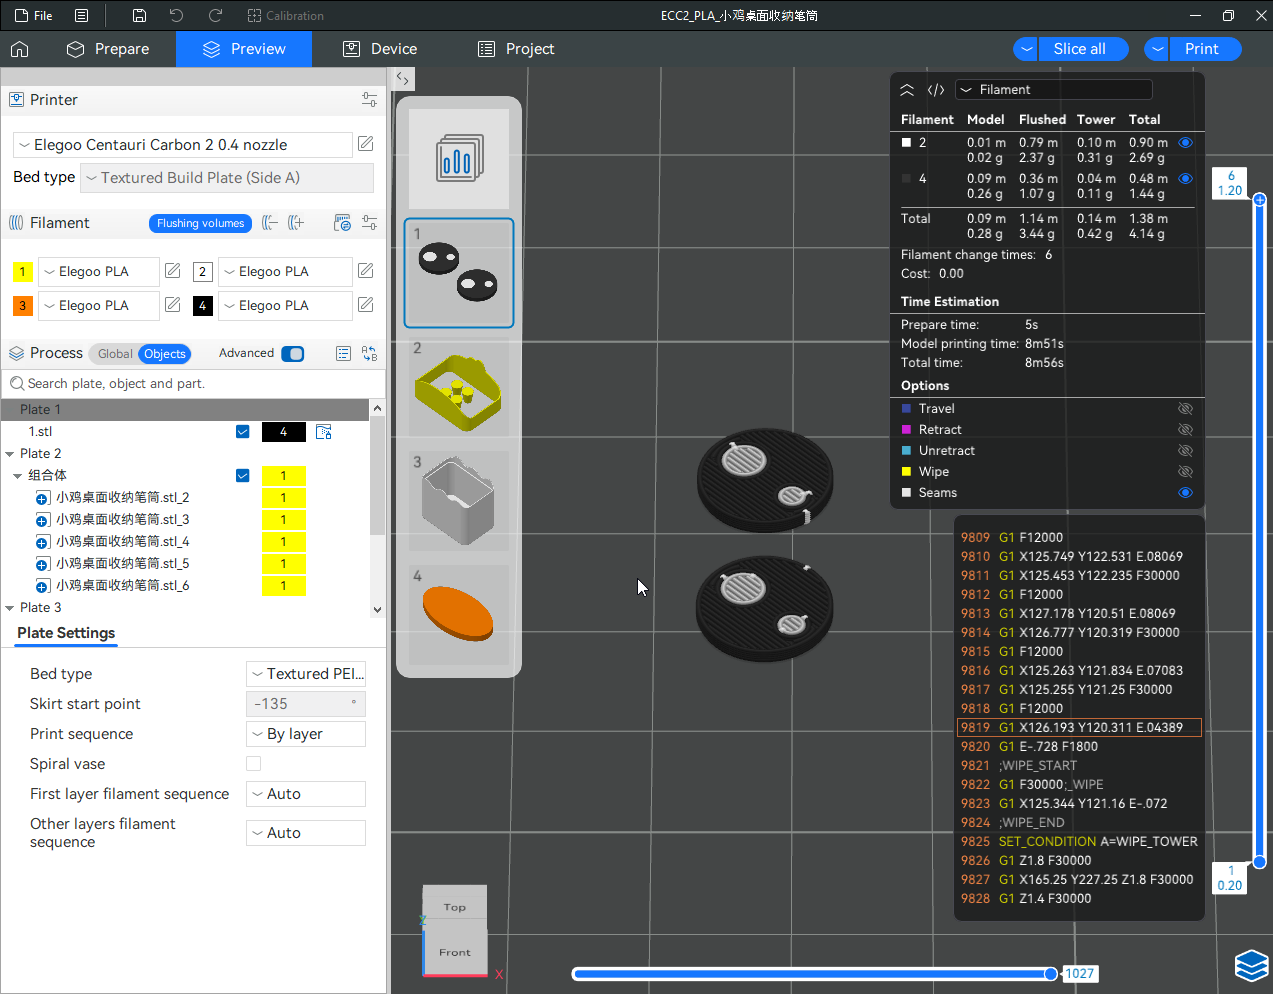
Task: Click the Flushing volumes button
Action: tap(200, 223)
